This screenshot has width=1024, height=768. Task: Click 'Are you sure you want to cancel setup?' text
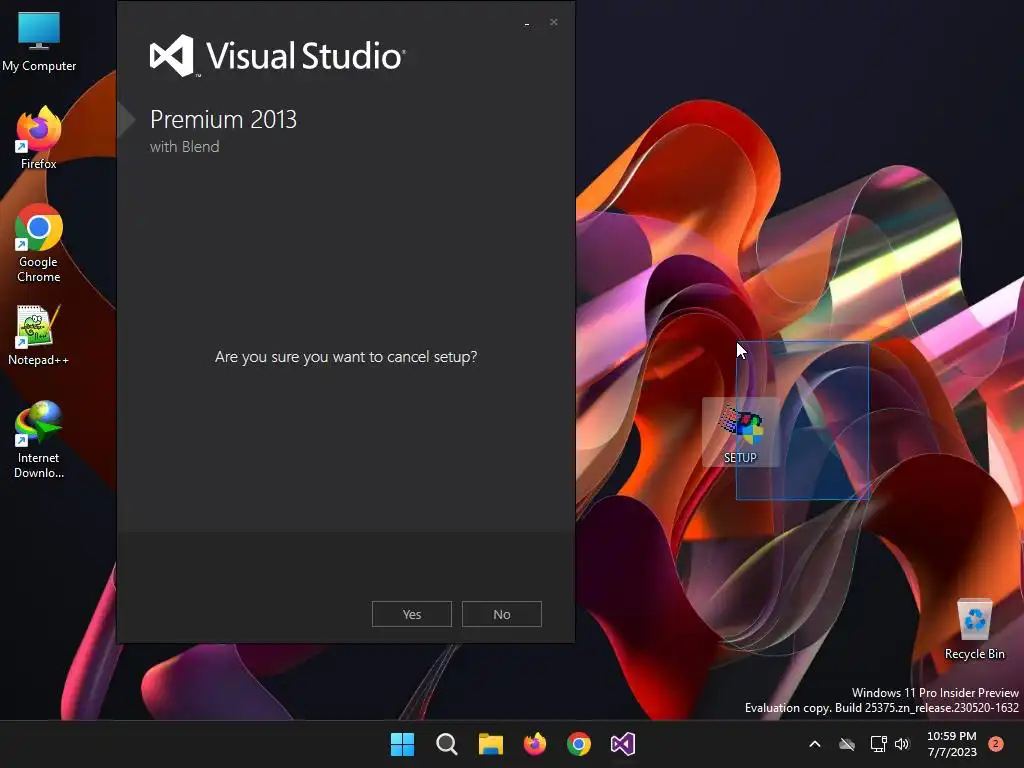pos(346,357)
